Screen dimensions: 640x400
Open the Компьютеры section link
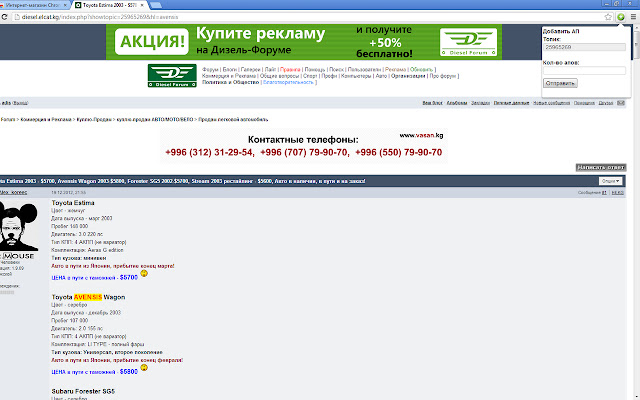[356, 76]
